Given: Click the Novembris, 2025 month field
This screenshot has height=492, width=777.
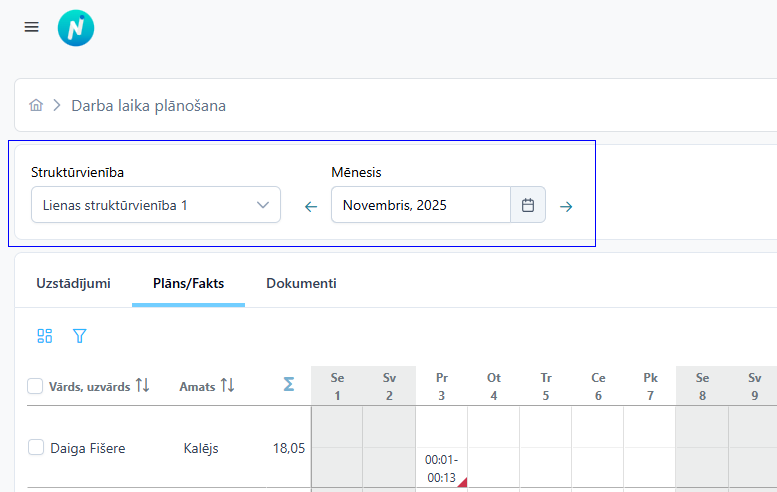Looking at the screenshot, I should click(421, 205).
